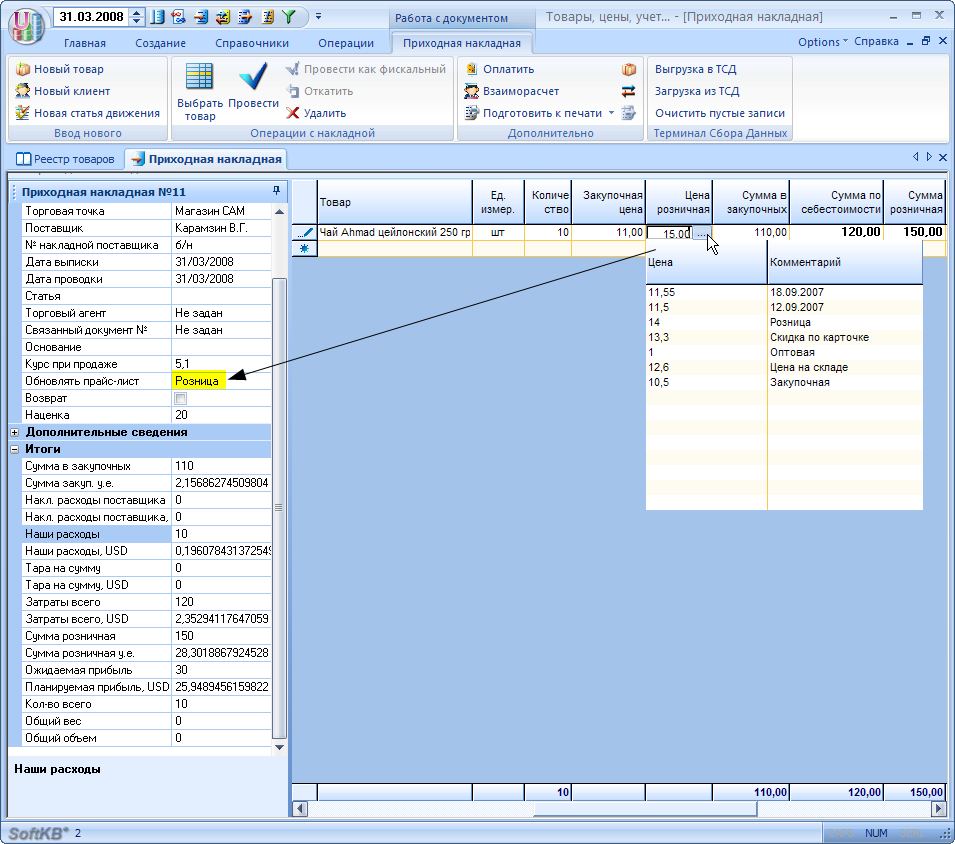Click the outgoing invoice icon in quick access toolbar

(245, 17)
